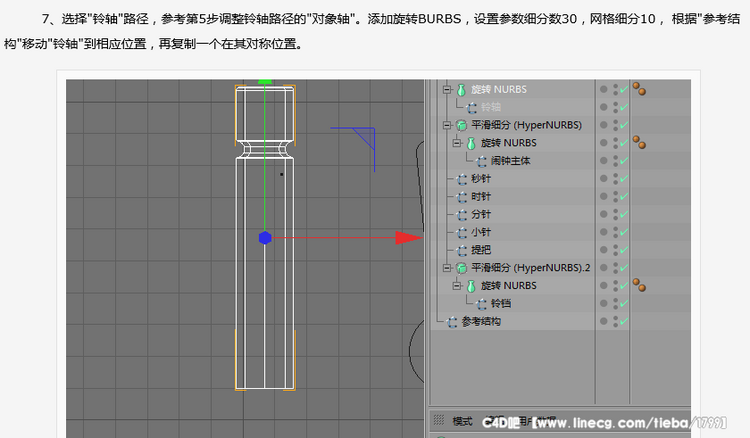Select the Phong tag on 旋转 NURBS above 闹钟主体
This screenshot has height=438, width=750.
[639, 142]
